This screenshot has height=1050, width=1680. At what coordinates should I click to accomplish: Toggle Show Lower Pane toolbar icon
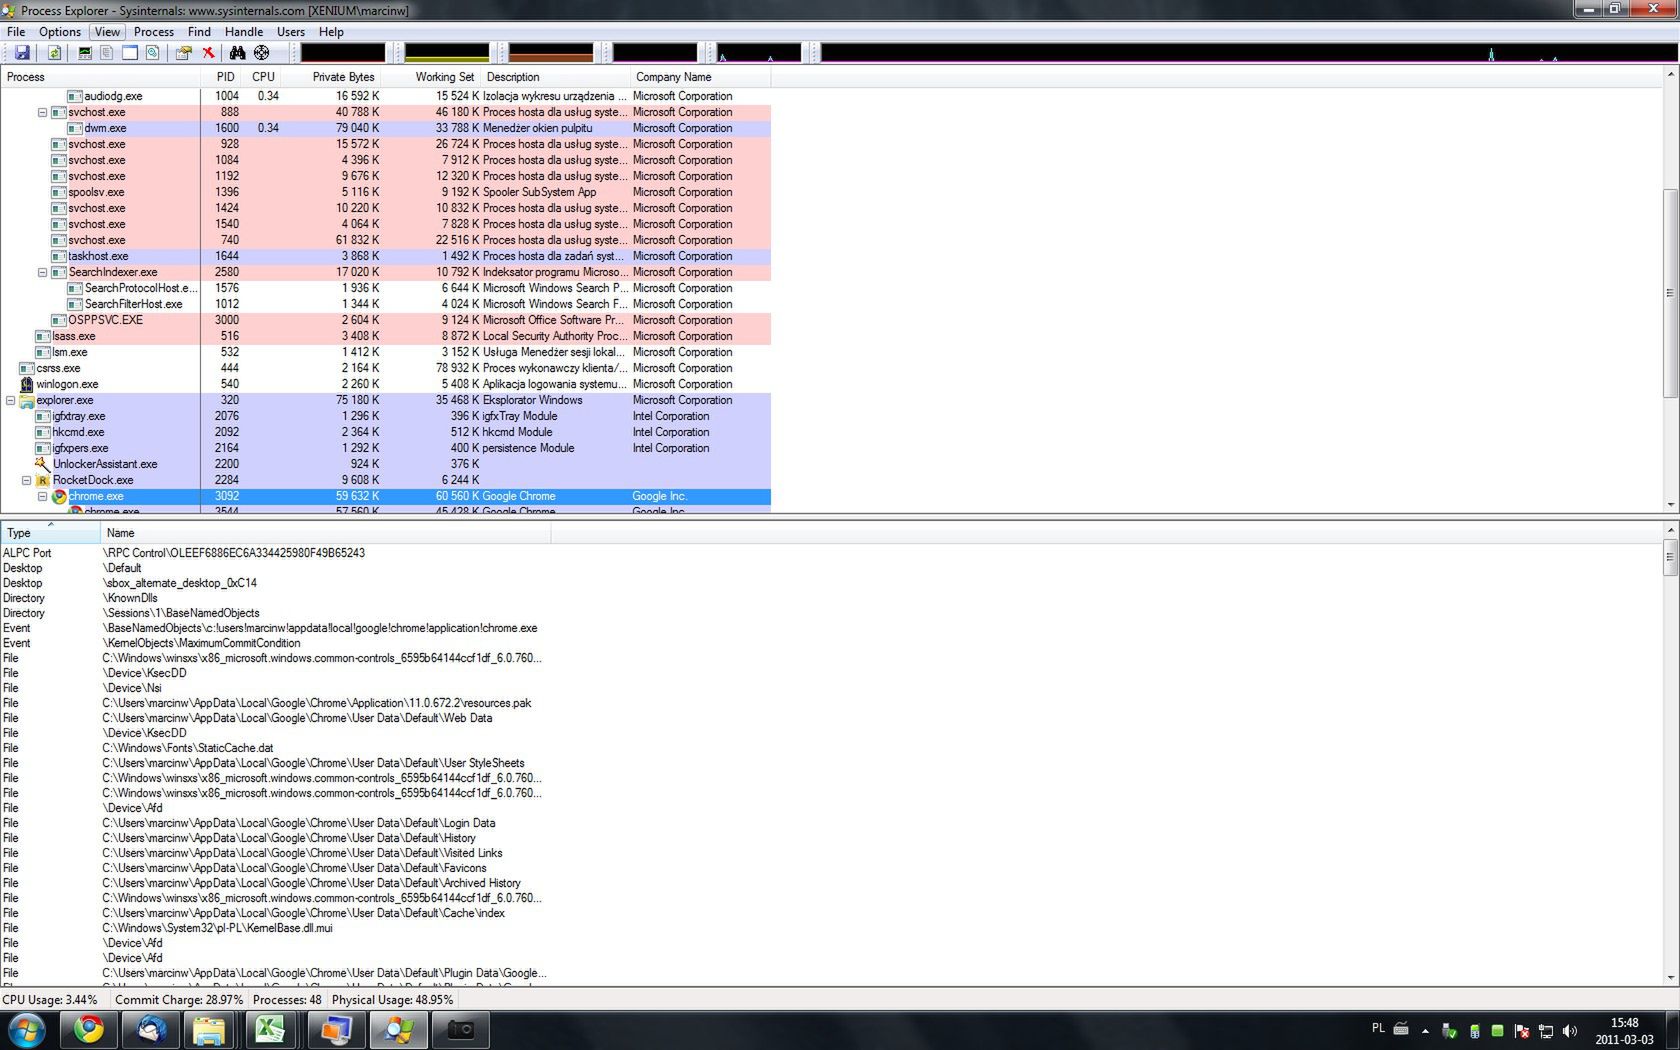click(130, 52)
